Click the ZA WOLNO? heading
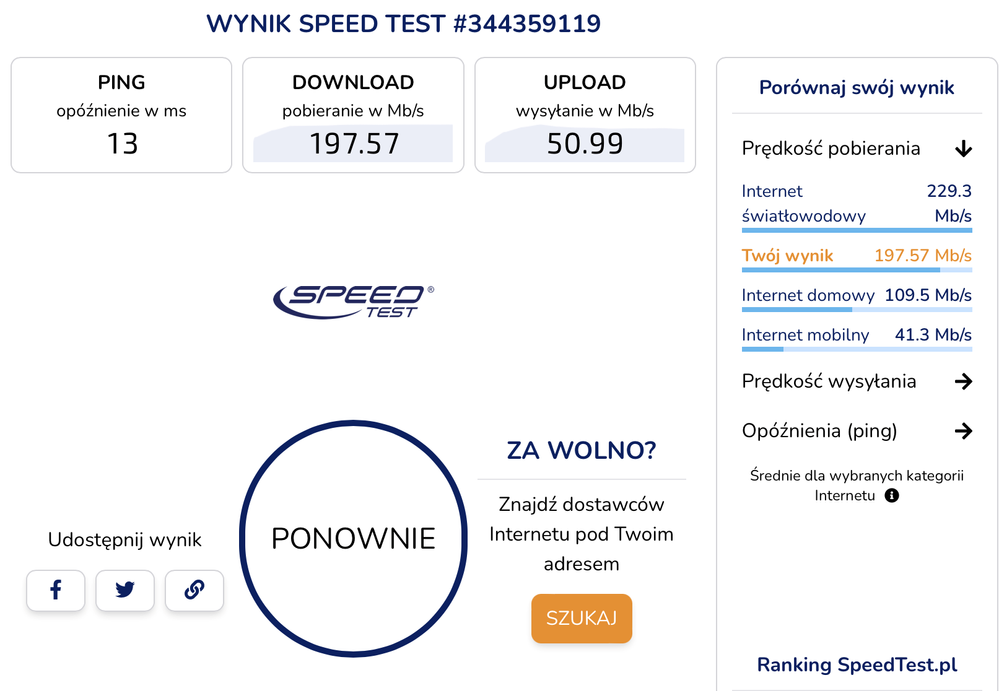The height and width of the screenshot is (691, 999). pyautogui.click(x=581, y=450)
